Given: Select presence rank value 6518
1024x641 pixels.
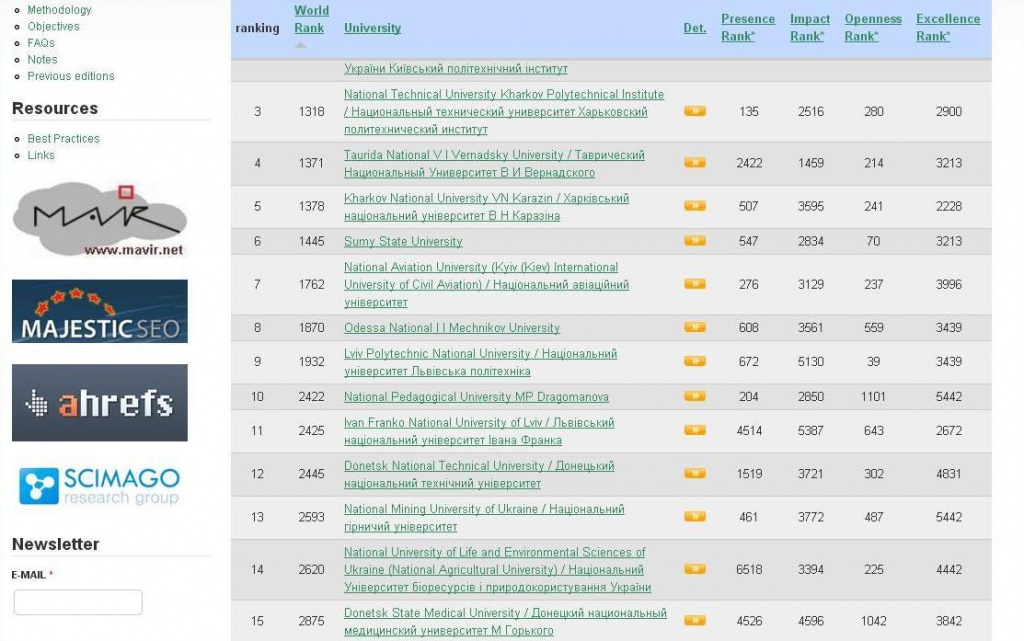Looking at the screenshot, I should tap(749, 569).
